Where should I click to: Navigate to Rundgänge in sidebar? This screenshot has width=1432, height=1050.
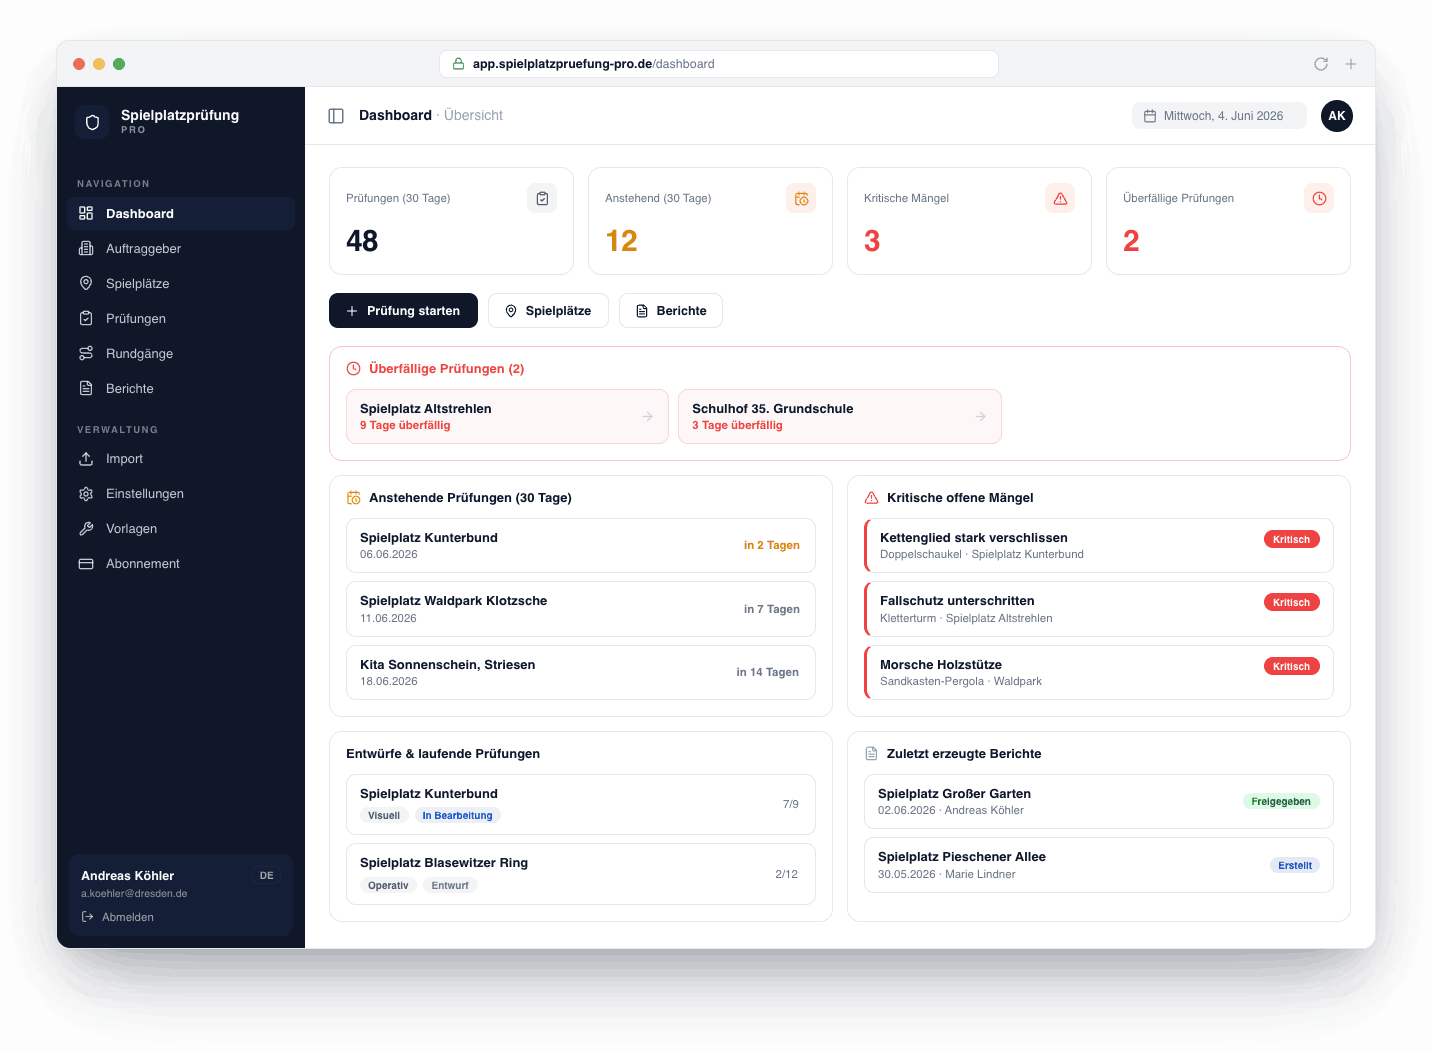(x=181, y=354)
